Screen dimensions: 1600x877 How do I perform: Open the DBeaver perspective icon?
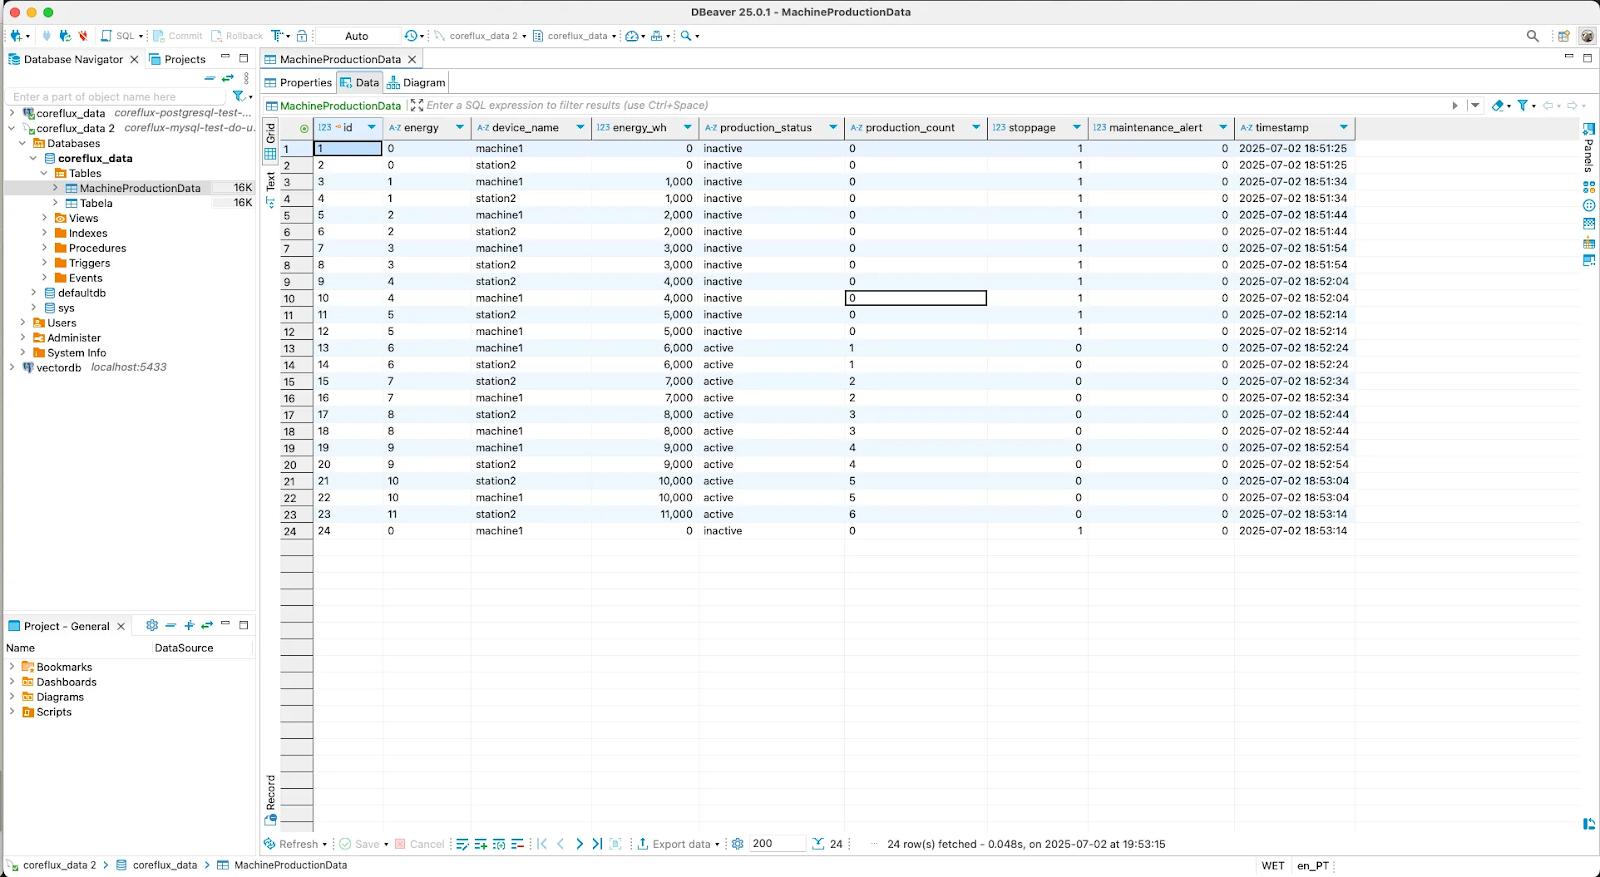[x=1587, y=36]
